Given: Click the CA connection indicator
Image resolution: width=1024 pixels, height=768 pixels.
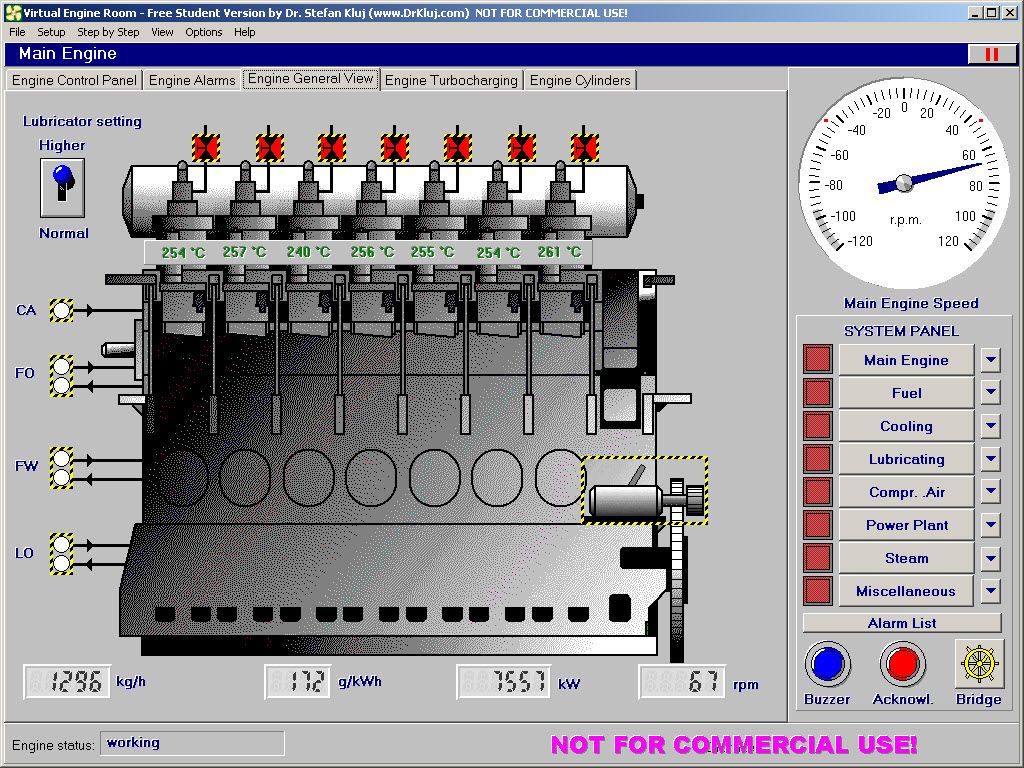Looking at the screenshot, I should [x=62, y=311].
